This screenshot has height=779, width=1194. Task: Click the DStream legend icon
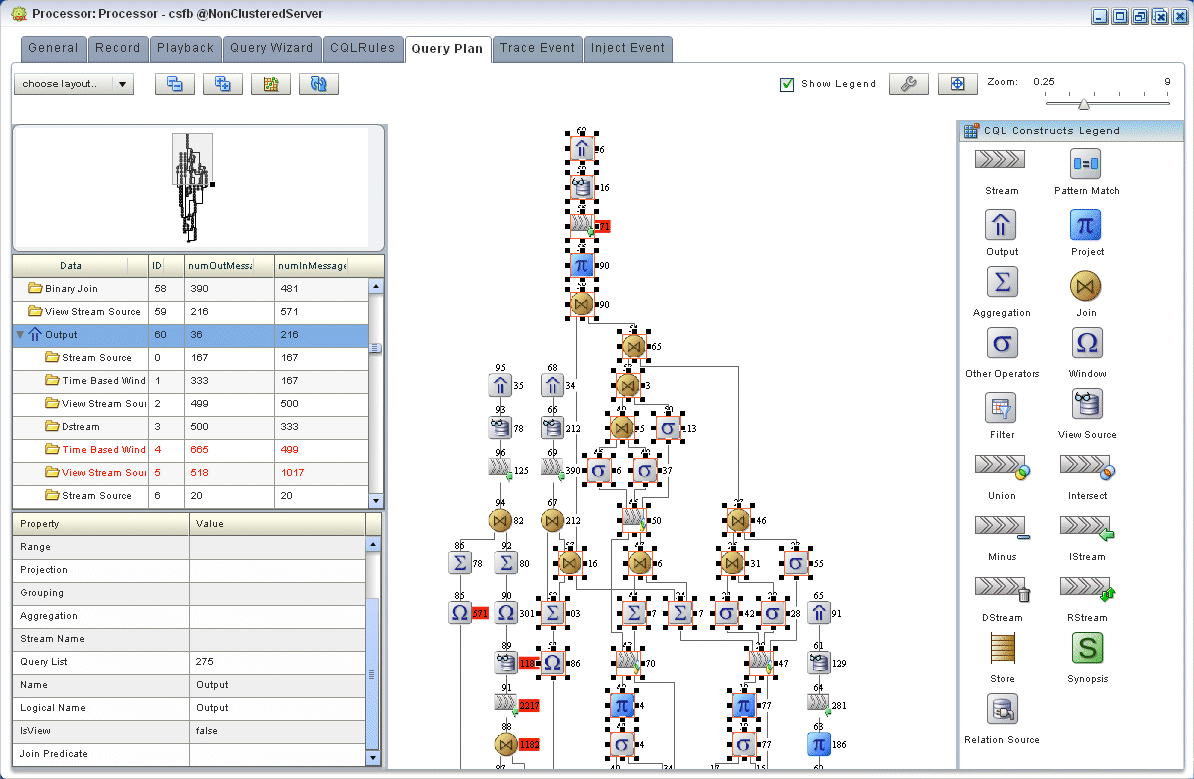click(x=1002, y=588)
